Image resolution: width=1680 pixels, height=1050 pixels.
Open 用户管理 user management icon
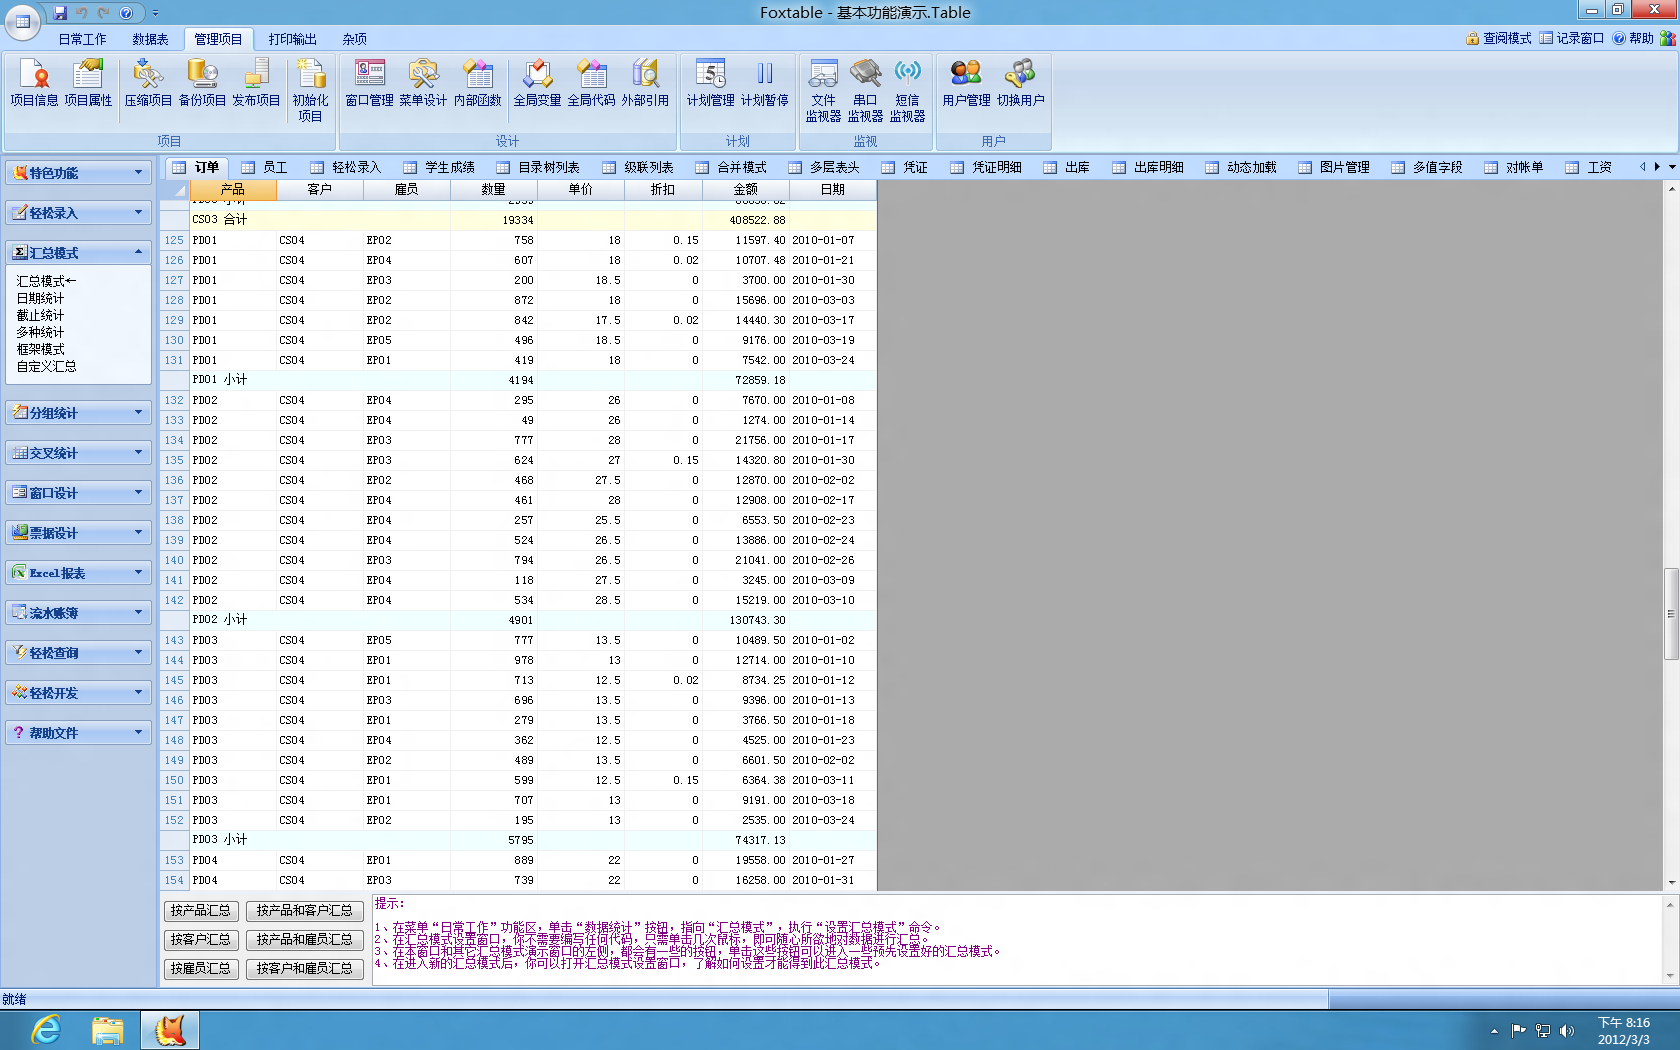tap(966, 82)
